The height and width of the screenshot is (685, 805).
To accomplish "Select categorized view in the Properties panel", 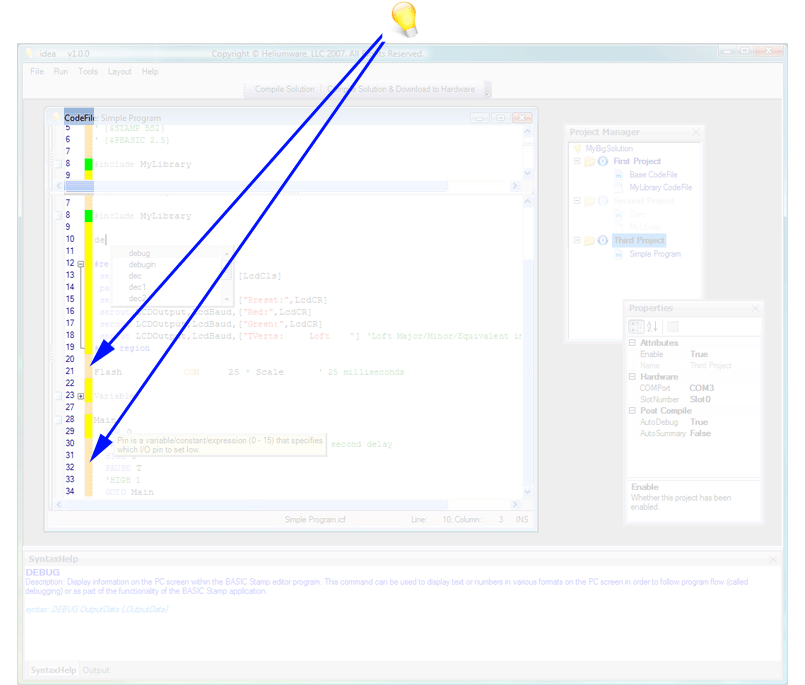I will pyautogui.click(x=637, y=327).
